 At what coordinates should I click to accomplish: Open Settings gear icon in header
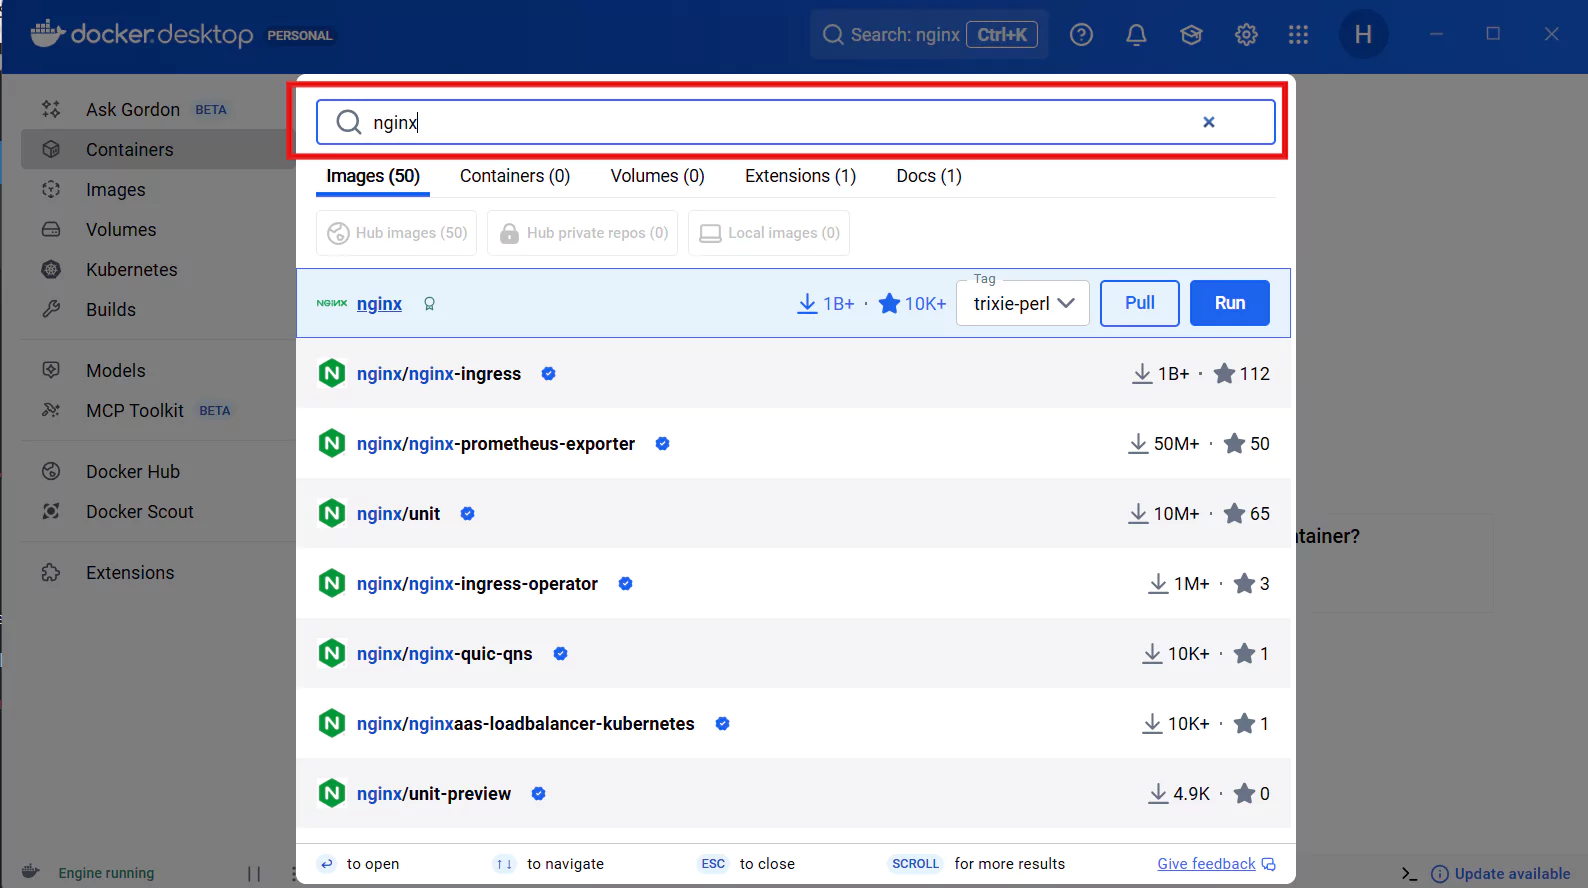tap(1246, 35)
